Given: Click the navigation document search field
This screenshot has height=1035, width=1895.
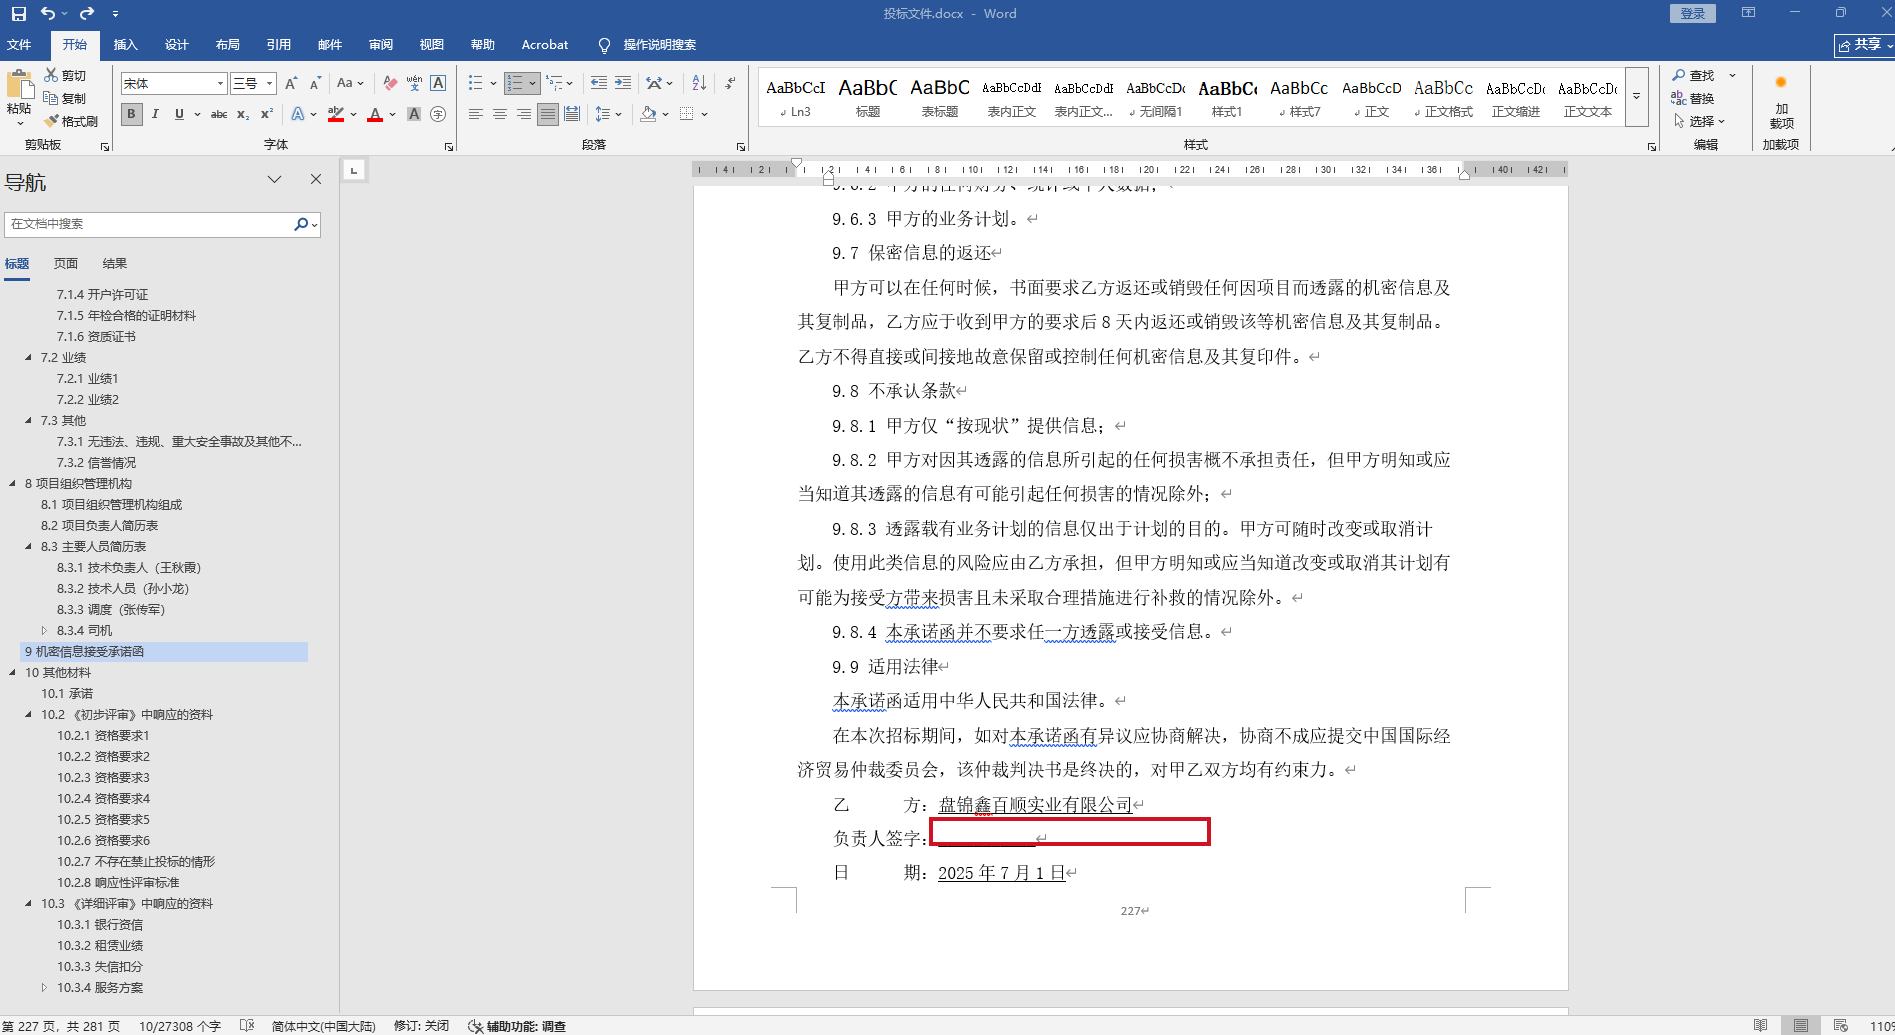Looking at the screenshot, I should click(x=148, y=225).
